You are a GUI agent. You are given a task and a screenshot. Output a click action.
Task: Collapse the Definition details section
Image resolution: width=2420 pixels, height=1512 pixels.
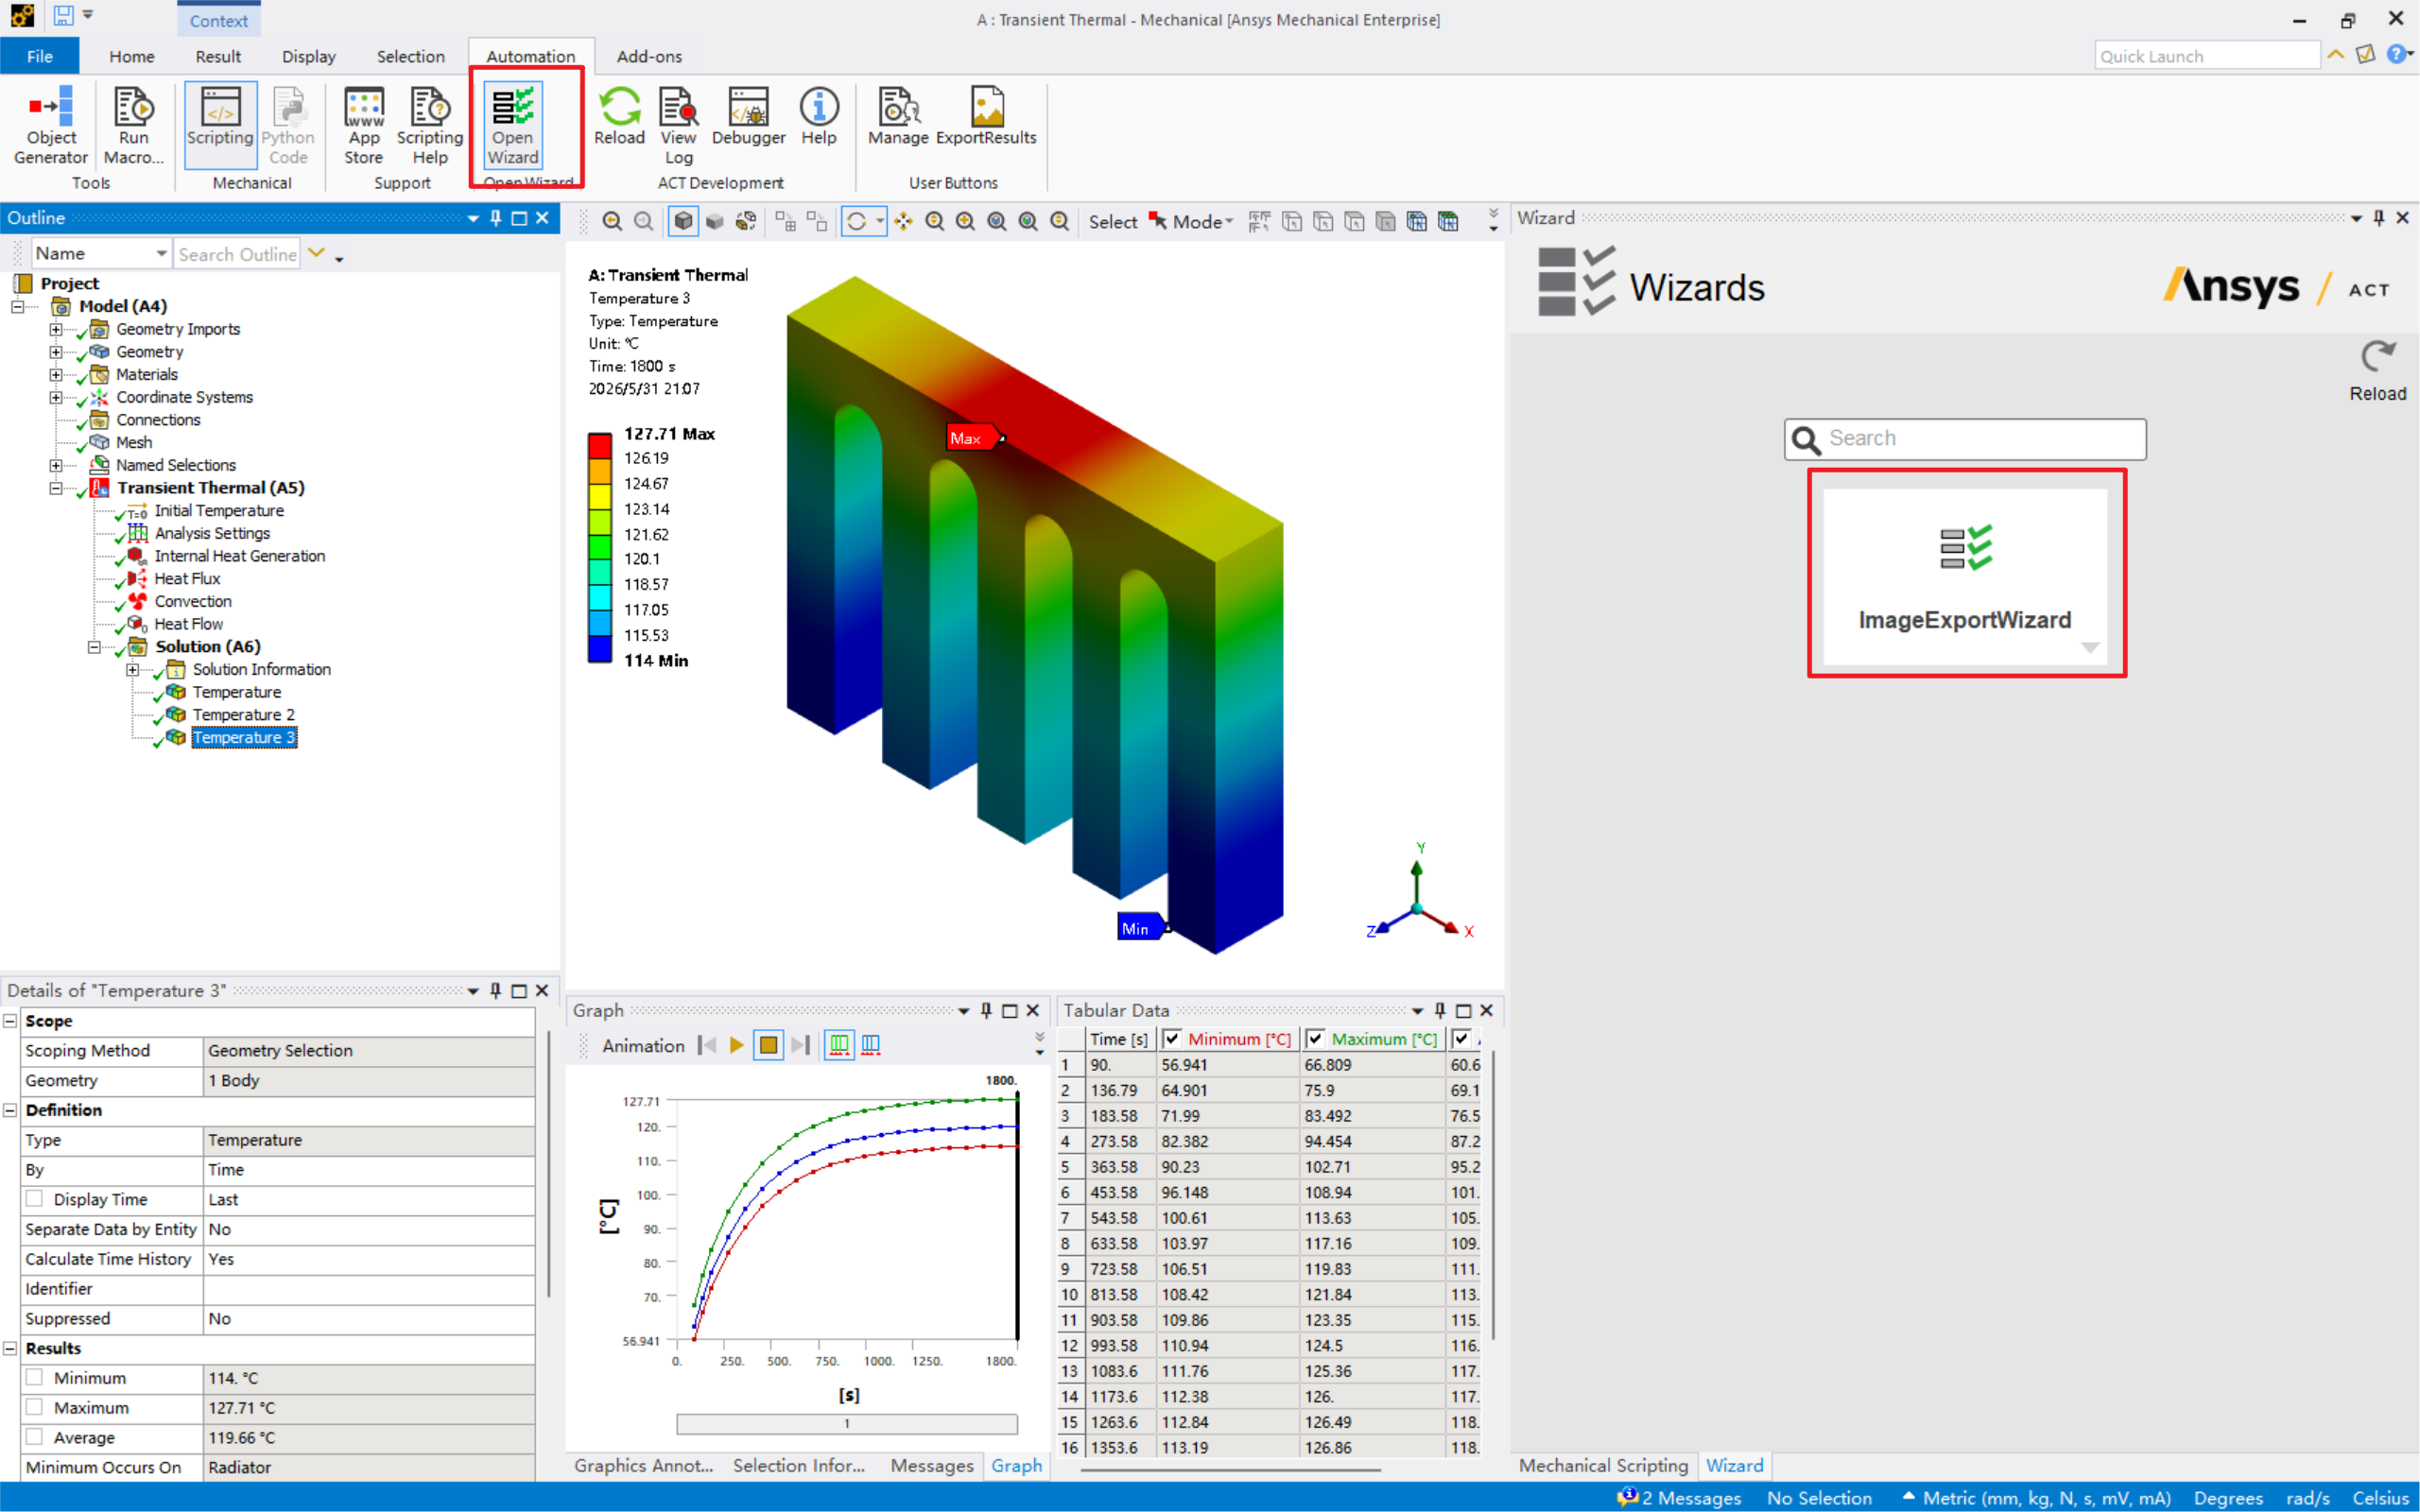tap(10, 1110)
